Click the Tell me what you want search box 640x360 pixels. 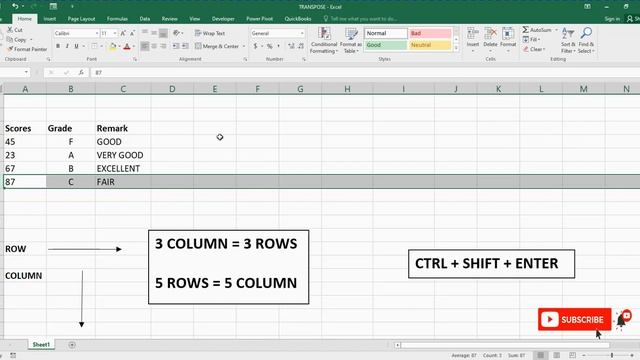click(x=360, y=19)
